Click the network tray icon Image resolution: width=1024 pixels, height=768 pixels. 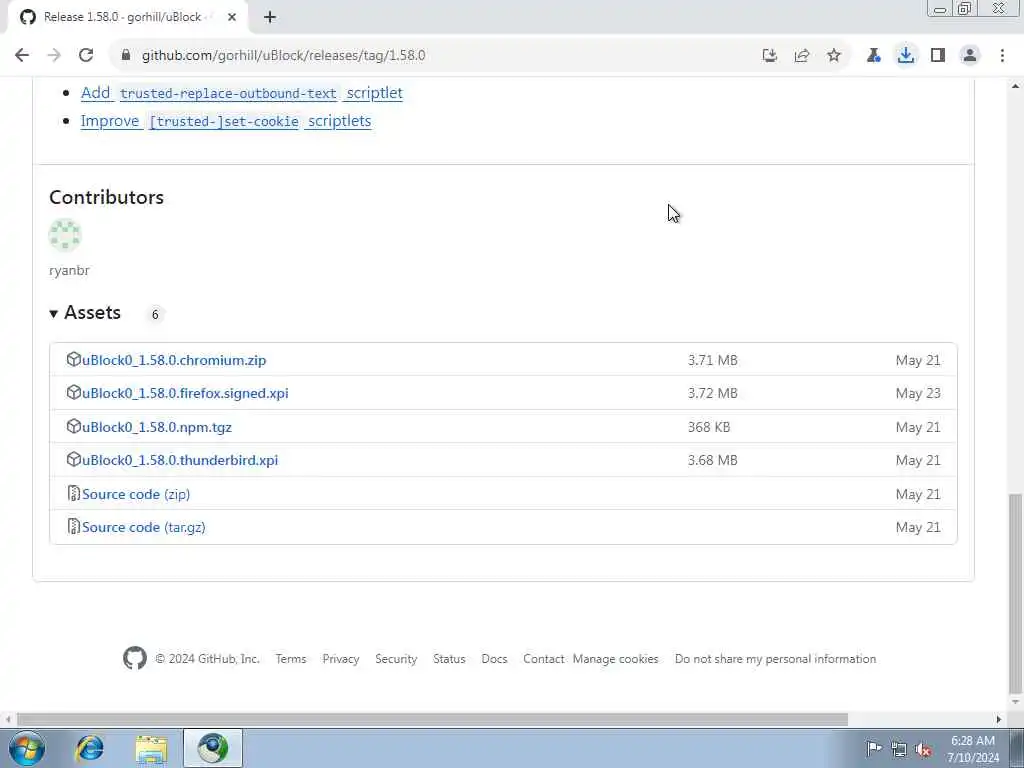[x=899, y=749]
